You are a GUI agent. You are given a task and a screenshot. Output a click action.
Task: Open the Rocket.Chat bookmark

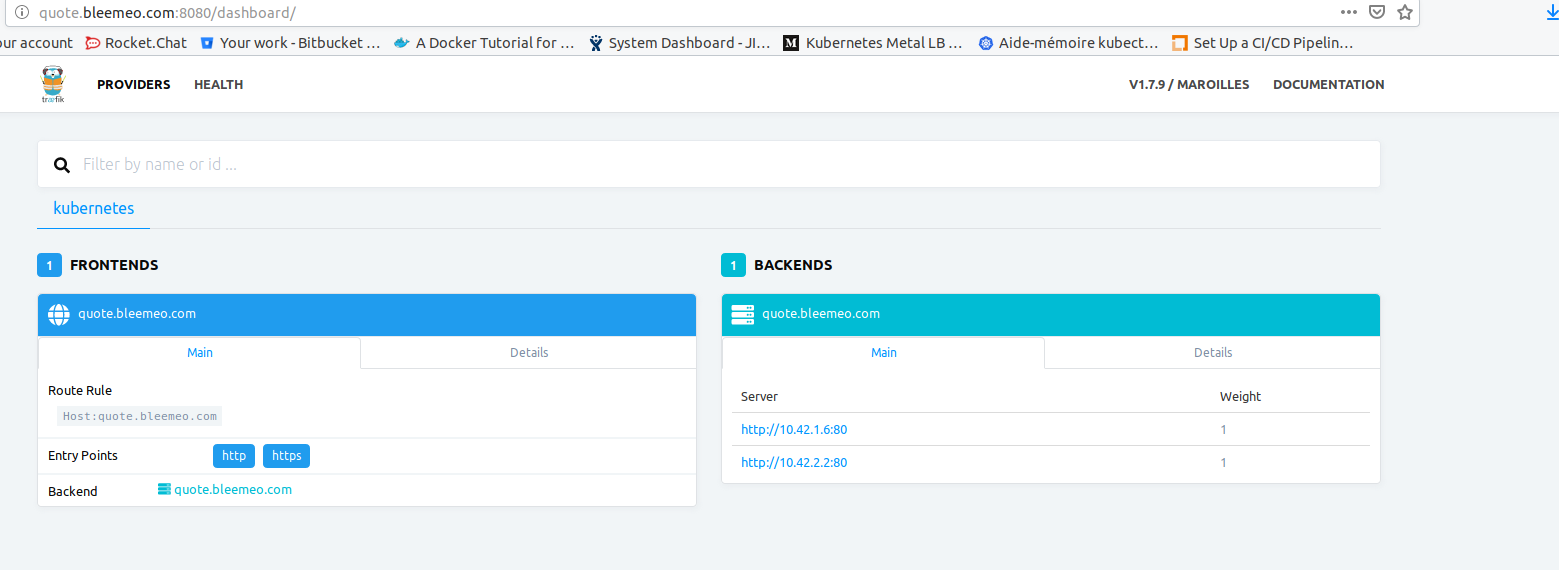click(136, 43)
